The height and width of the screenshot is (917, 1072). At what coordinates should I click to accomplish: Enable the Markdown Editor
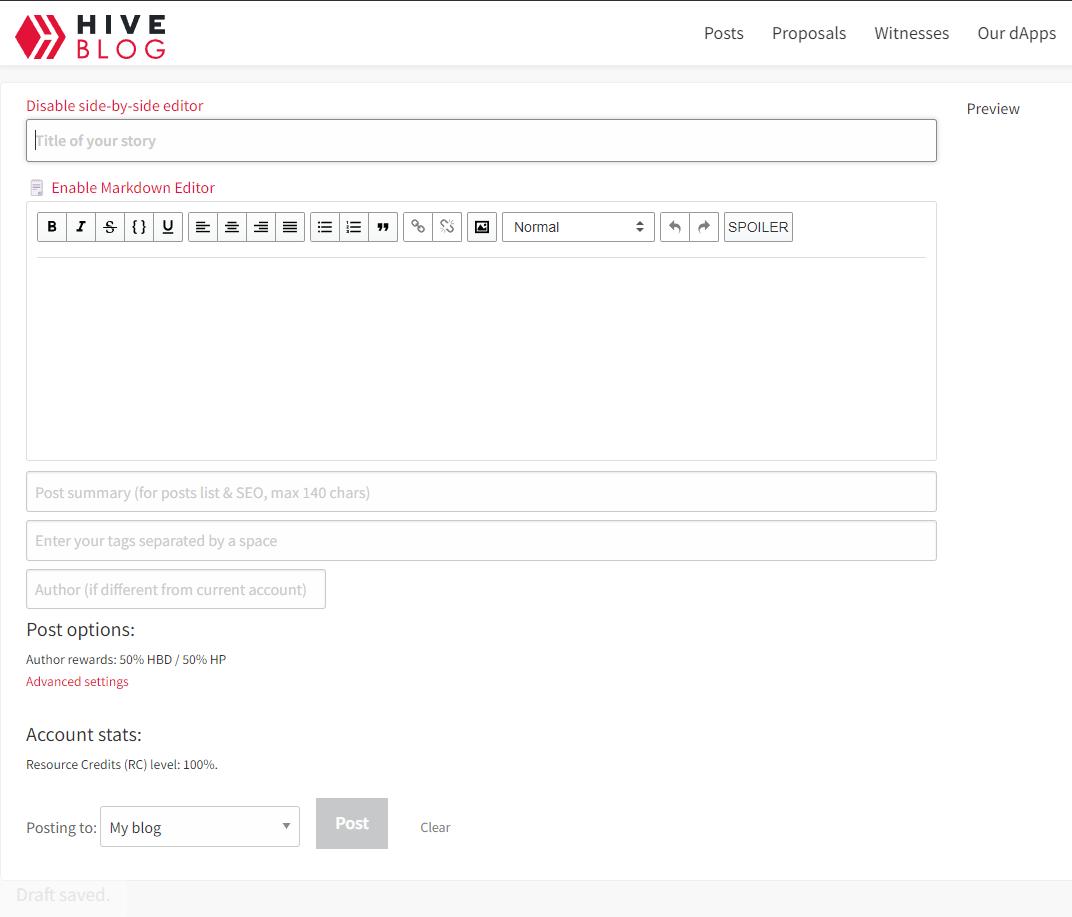[133, 187]
